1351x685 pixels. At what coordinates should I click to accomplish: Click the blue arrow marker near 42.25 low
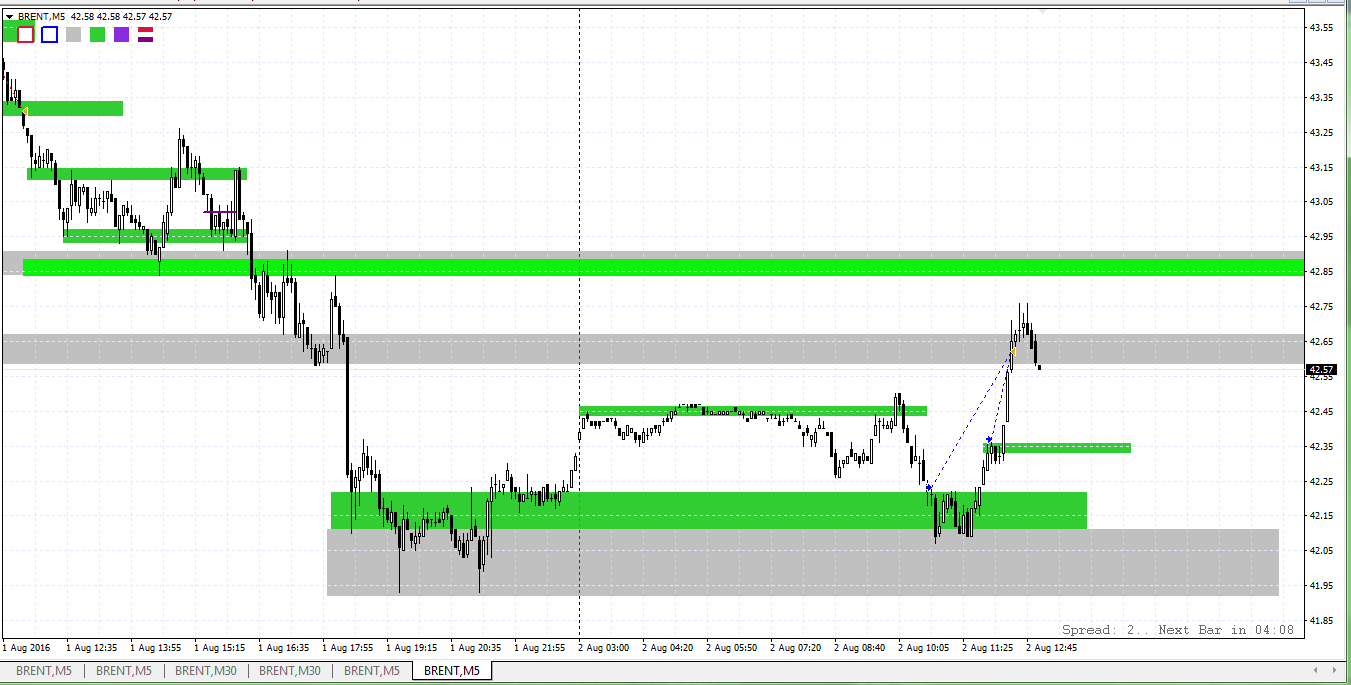pos(929,487)
